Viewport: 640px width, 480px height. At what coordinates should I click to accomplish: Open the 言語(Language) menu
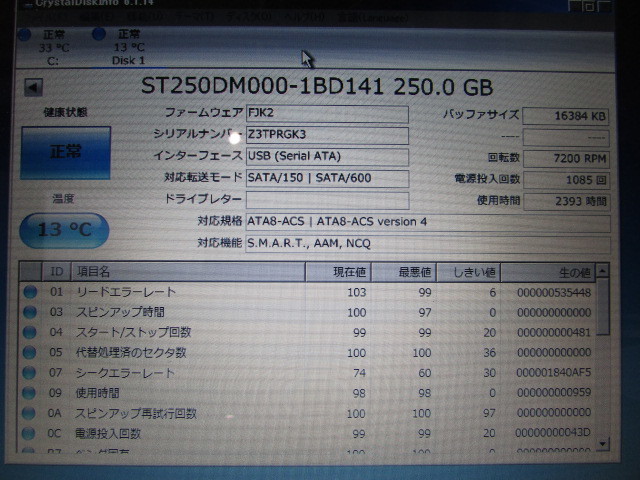click(x=372, y=18)
